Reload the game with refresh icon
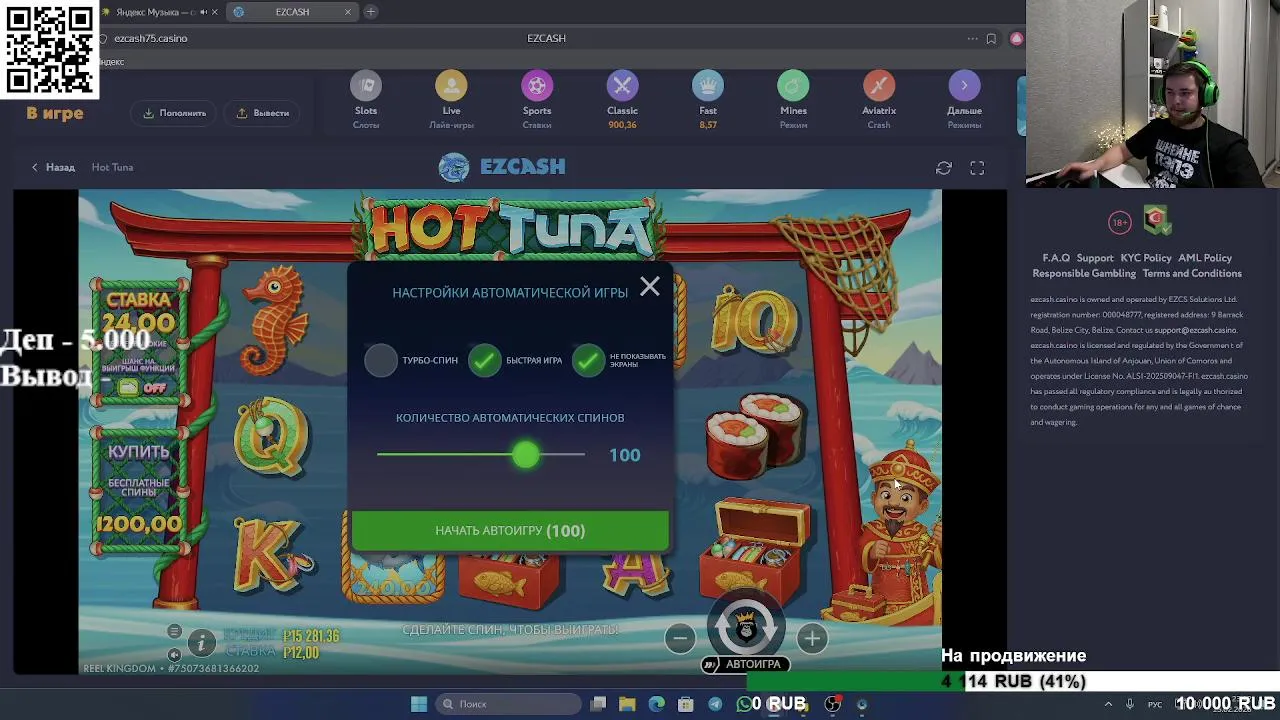The height and width of the screenshot is (720, 1280). [944, 168]
